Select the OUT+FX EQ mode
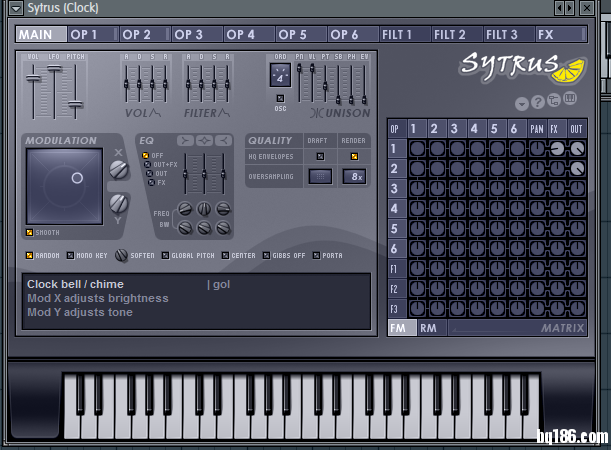 [x=147, y=164]
